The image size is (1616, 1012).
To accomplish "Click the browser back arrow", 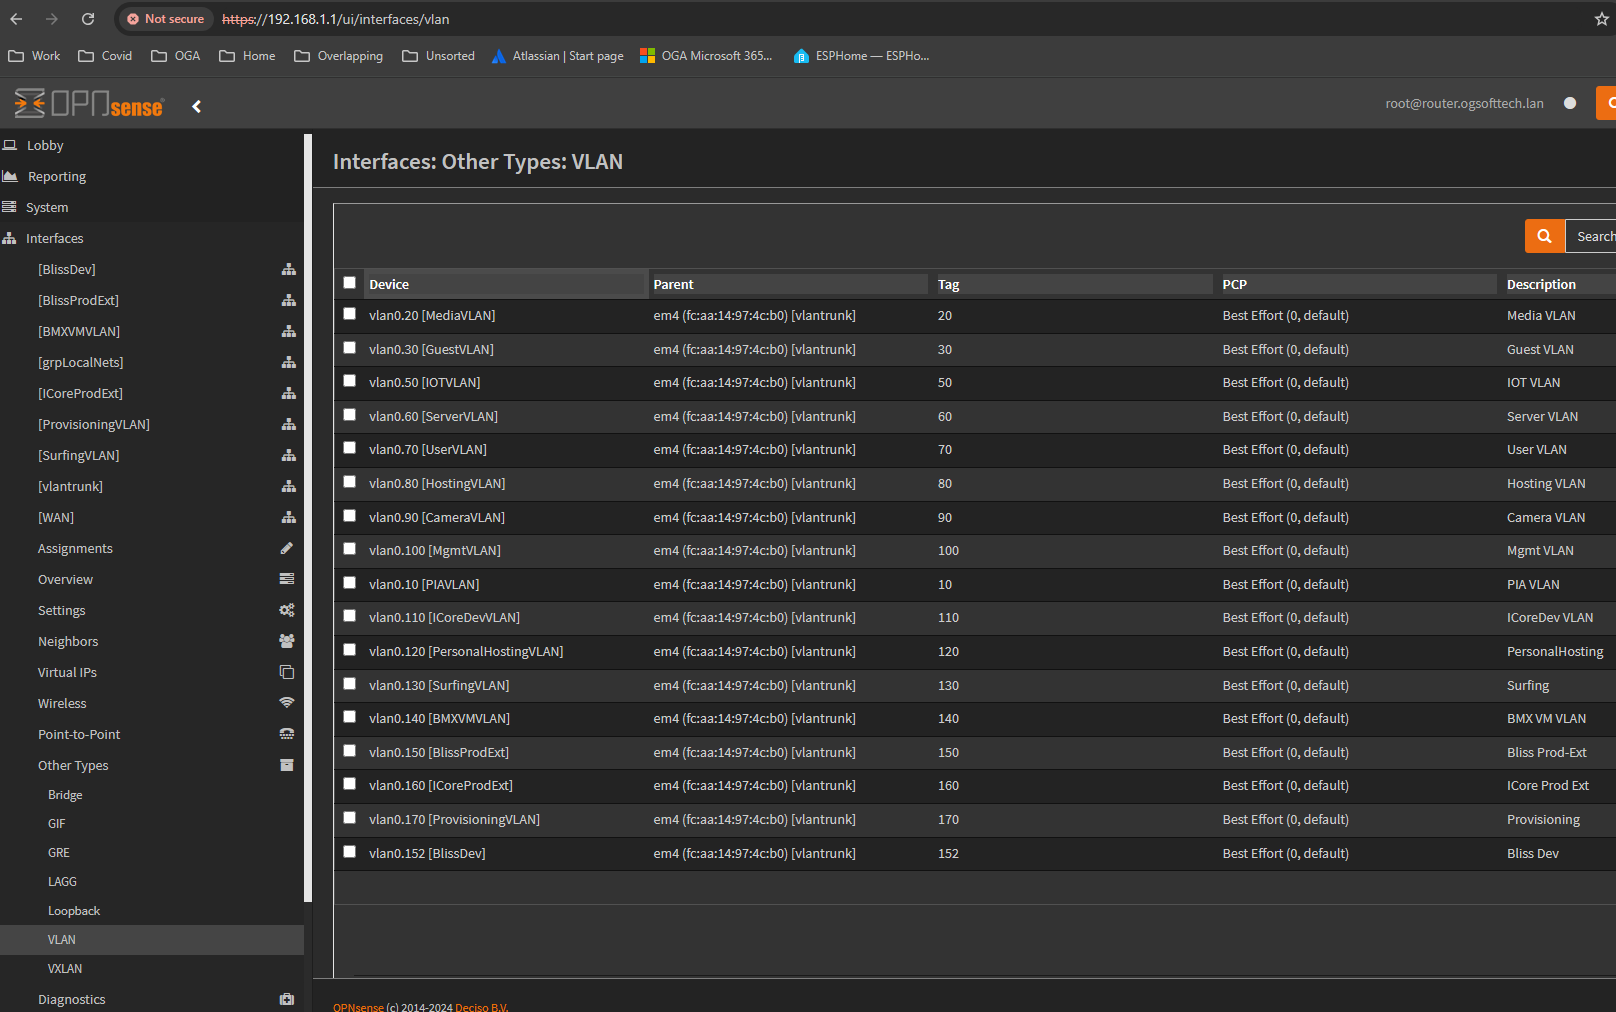I will click(x=16, y=19).
